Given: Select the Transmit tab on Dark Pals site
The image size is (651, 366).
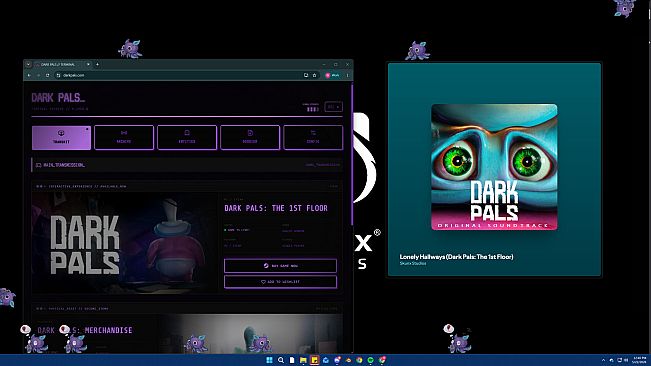Looking at the screenshot, I should (x=61, y=137).
